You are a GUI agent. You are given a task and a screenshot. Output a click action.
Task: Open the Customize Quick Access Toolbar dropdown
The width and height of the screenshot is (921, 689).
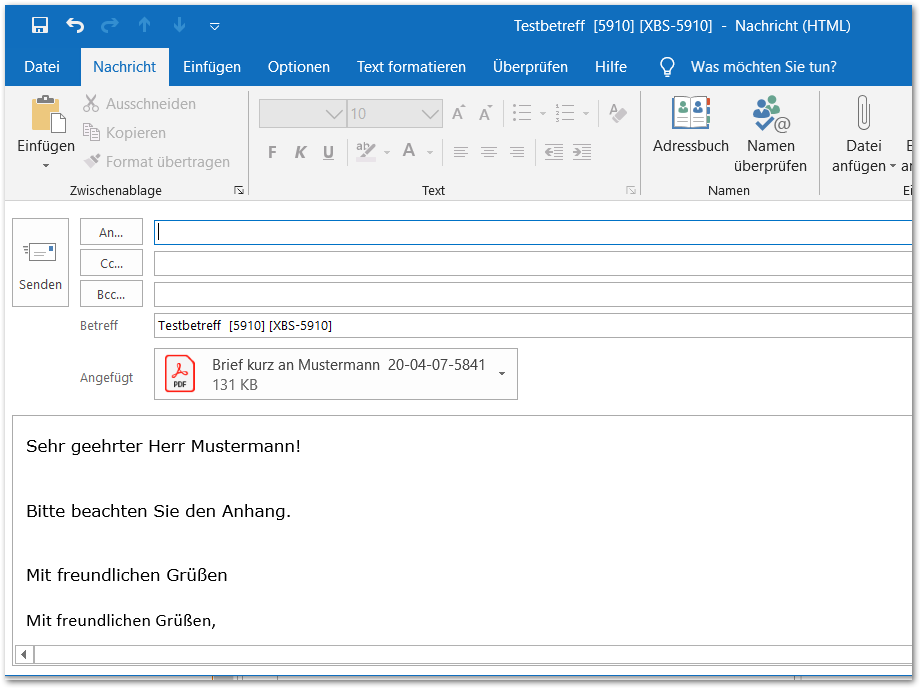pyautogui.click(x=215, y=26)
